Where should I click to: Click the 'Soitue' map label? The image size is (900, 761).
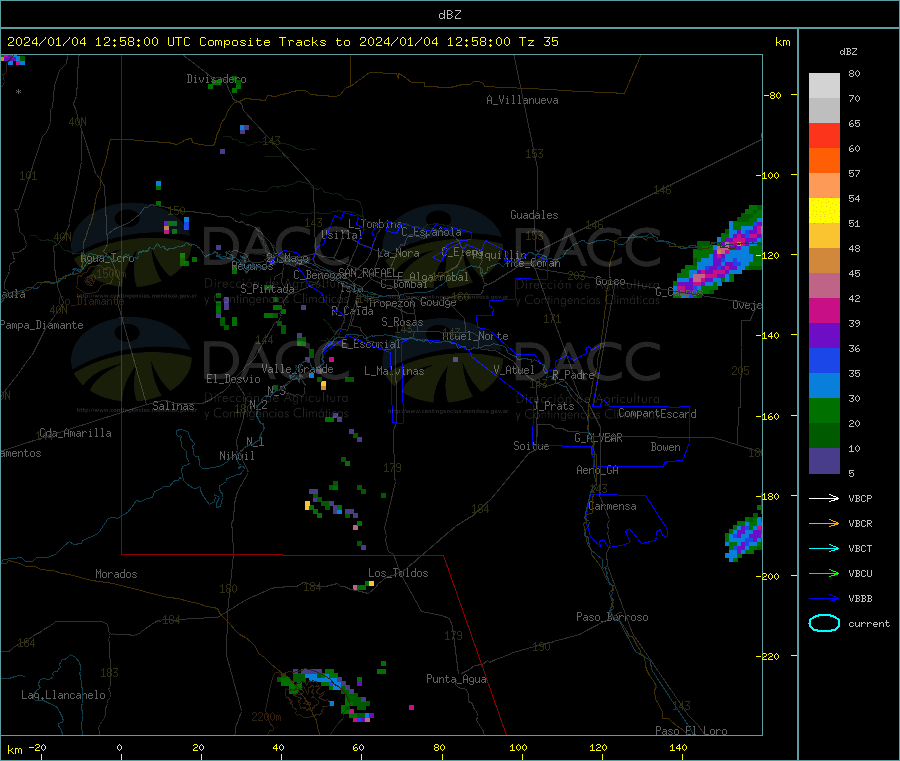(x=531, y=446)
